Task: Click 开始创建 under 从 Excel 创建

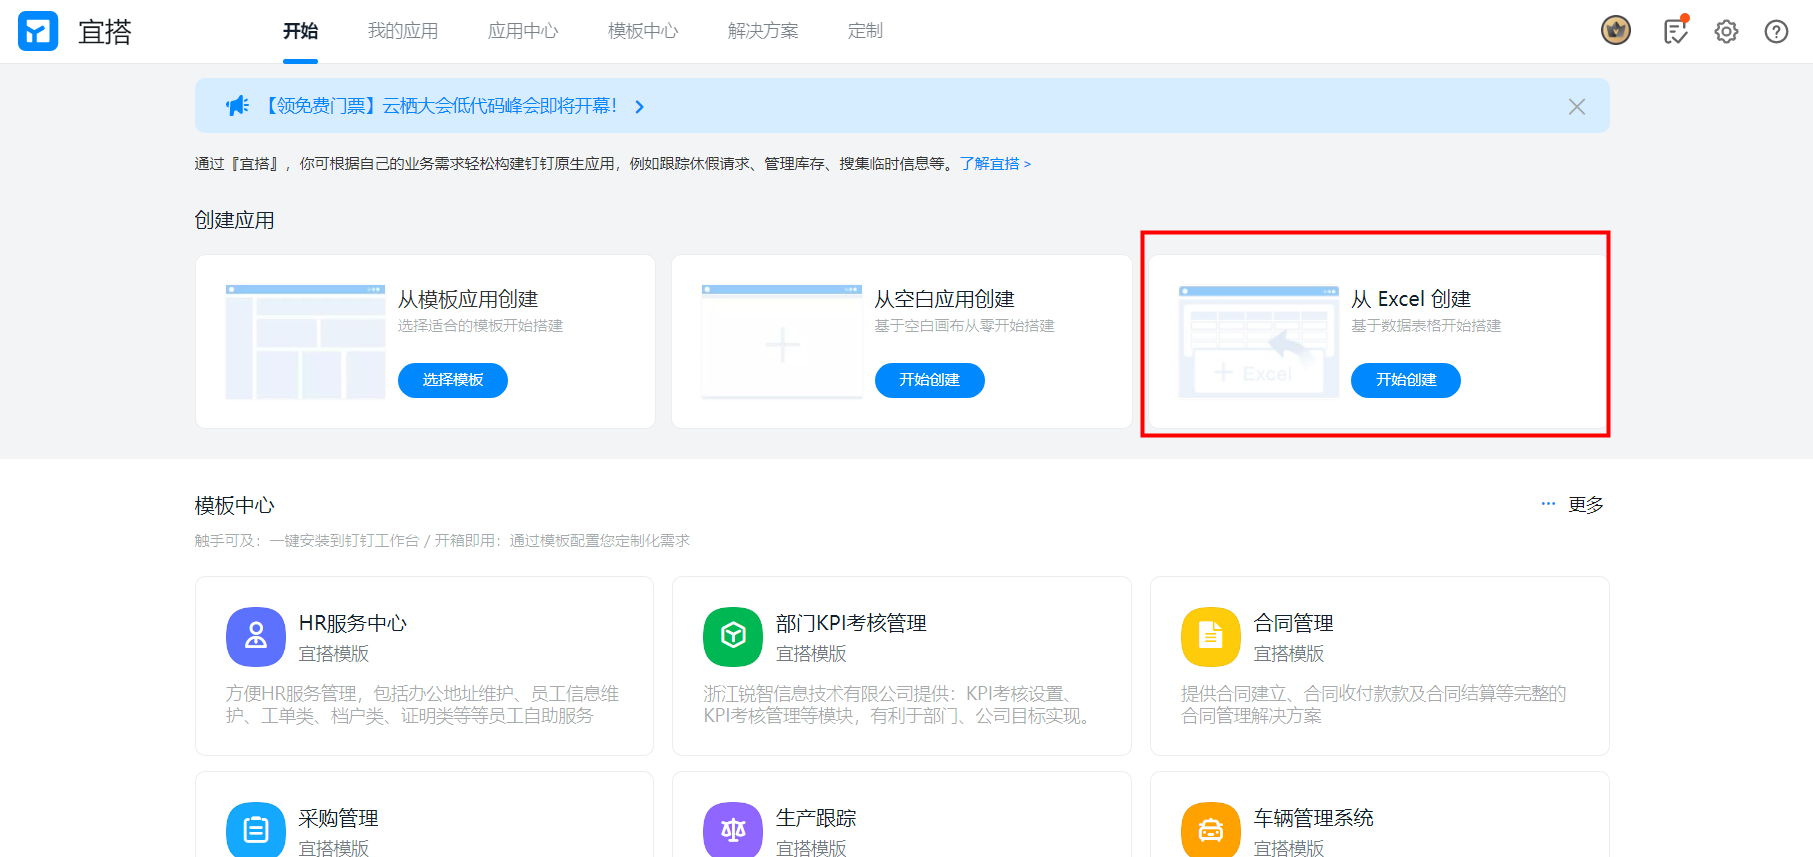Action: coord(1406,380)
